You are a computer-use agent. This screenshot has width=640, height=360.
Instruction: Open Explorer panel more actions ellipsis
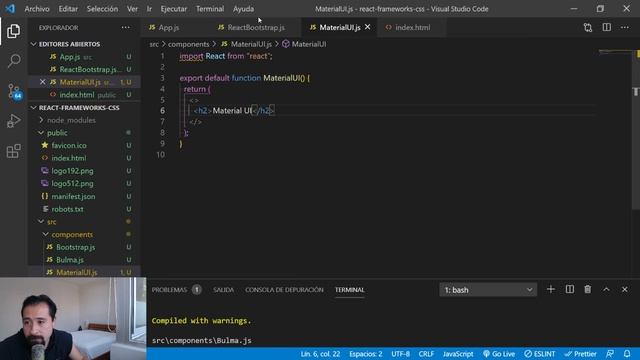(126, 27)
